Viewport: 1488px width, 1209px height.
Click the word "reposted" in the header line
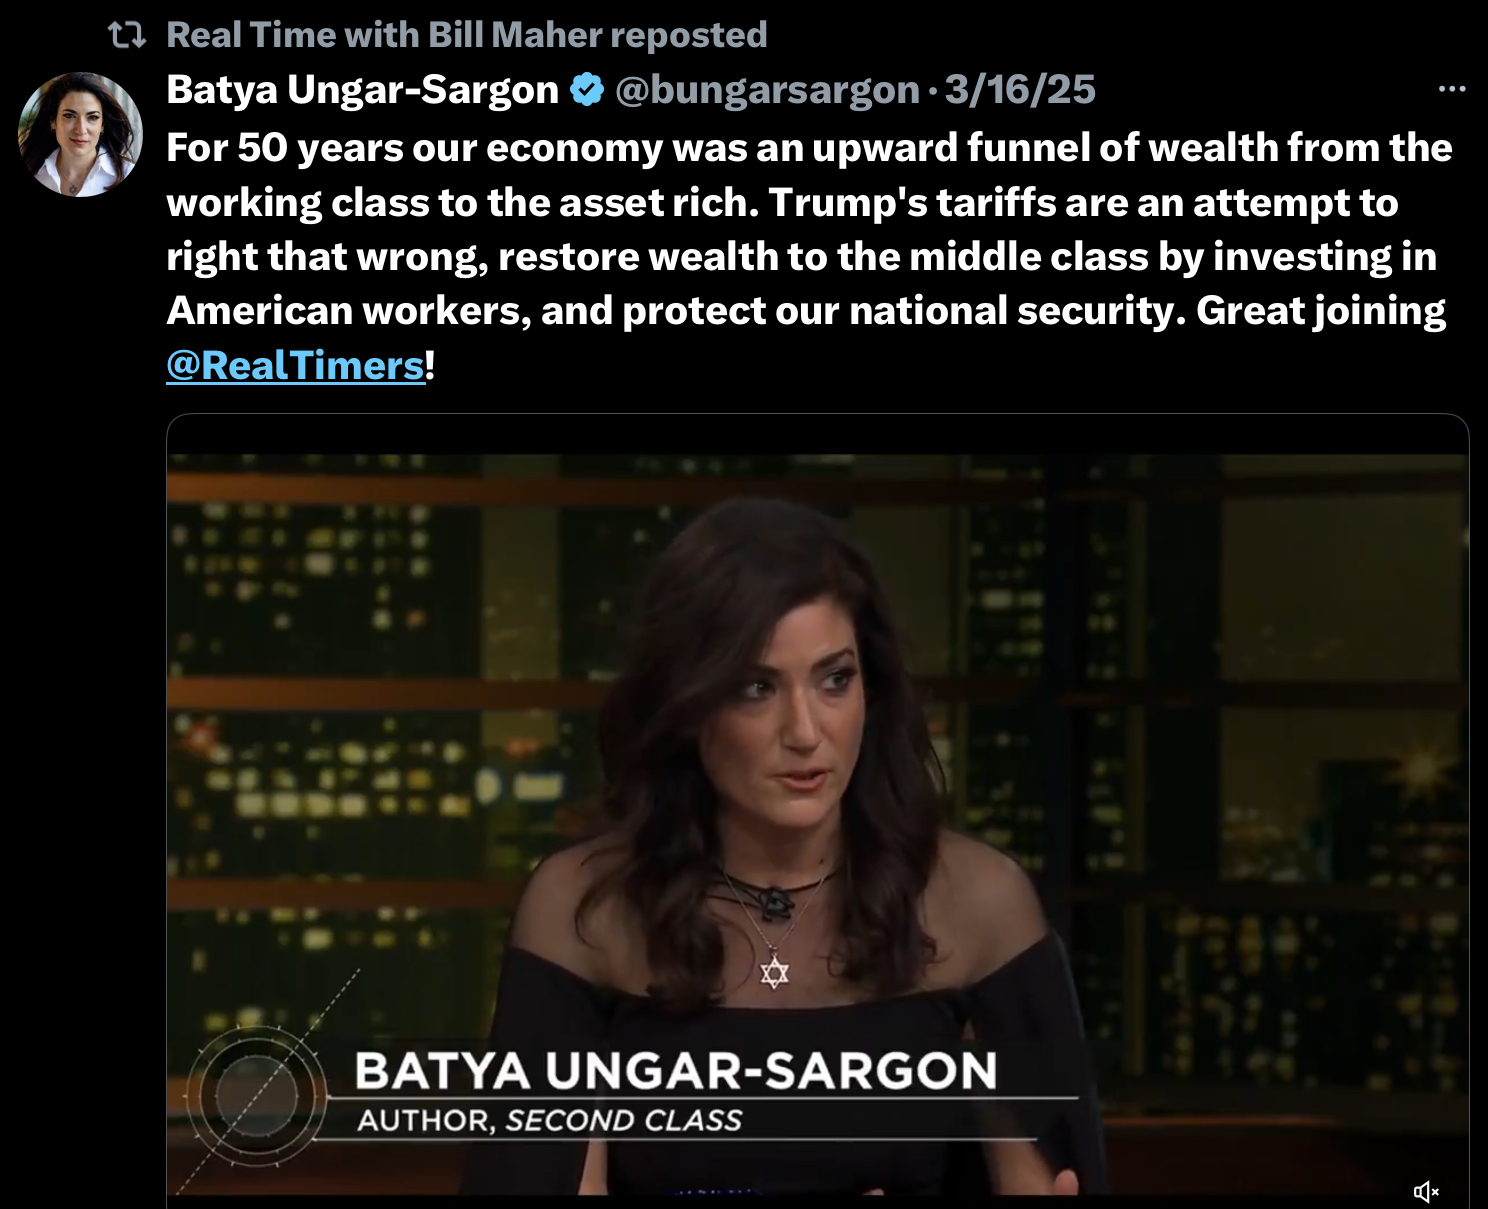point(689,35)
